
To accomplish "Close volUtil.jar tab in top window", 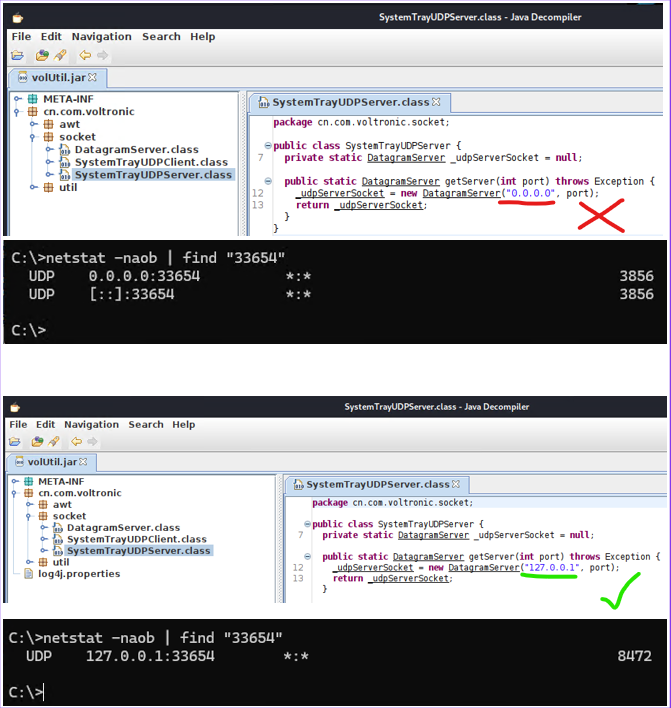I will (93, 77).
